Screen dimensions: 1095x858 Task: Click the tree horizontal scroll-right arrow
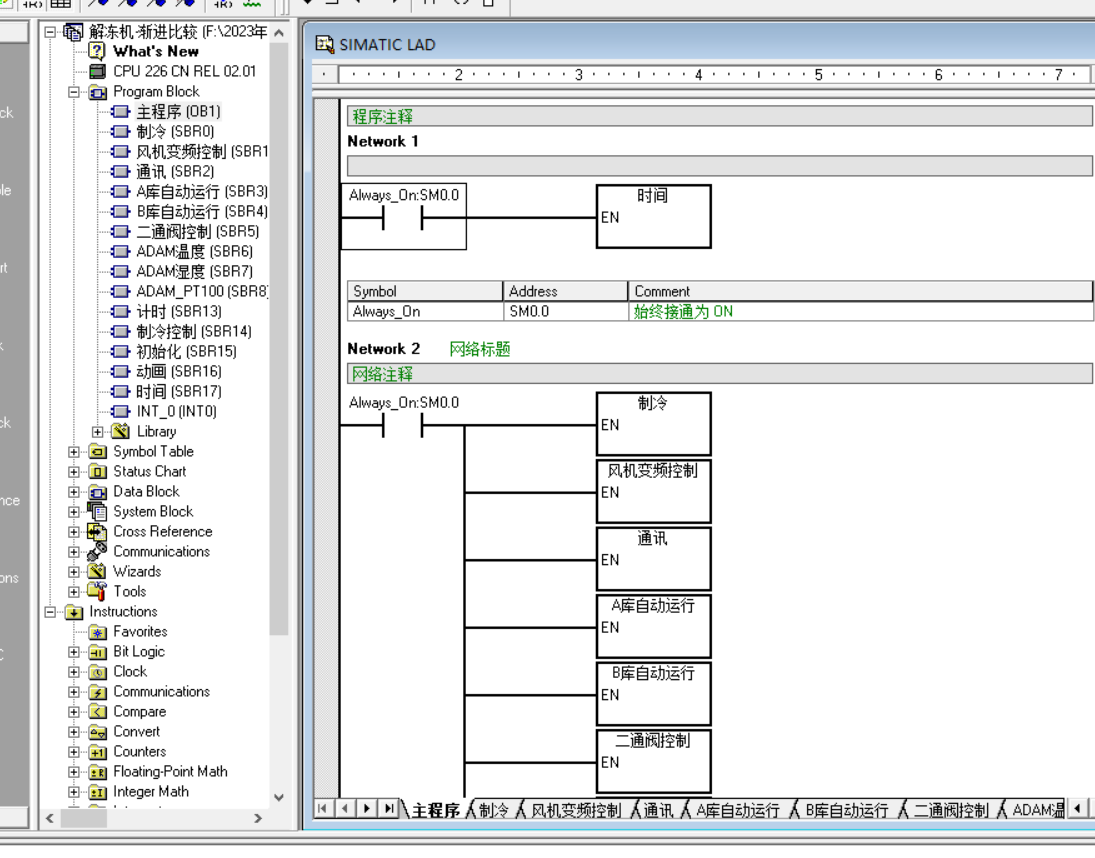point(258,818)
